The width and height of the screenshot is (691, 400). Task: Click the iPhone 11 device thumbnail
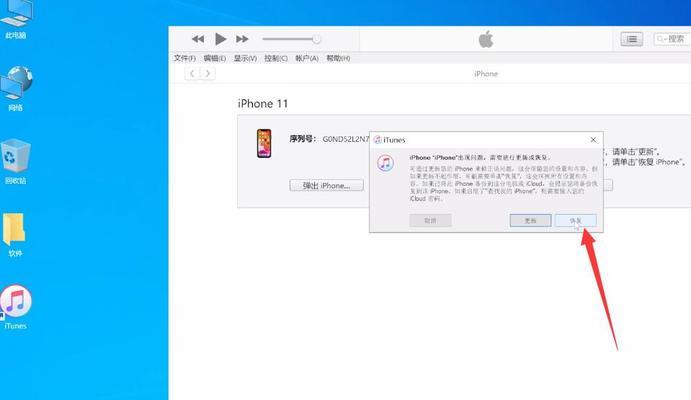pos(264,143)
